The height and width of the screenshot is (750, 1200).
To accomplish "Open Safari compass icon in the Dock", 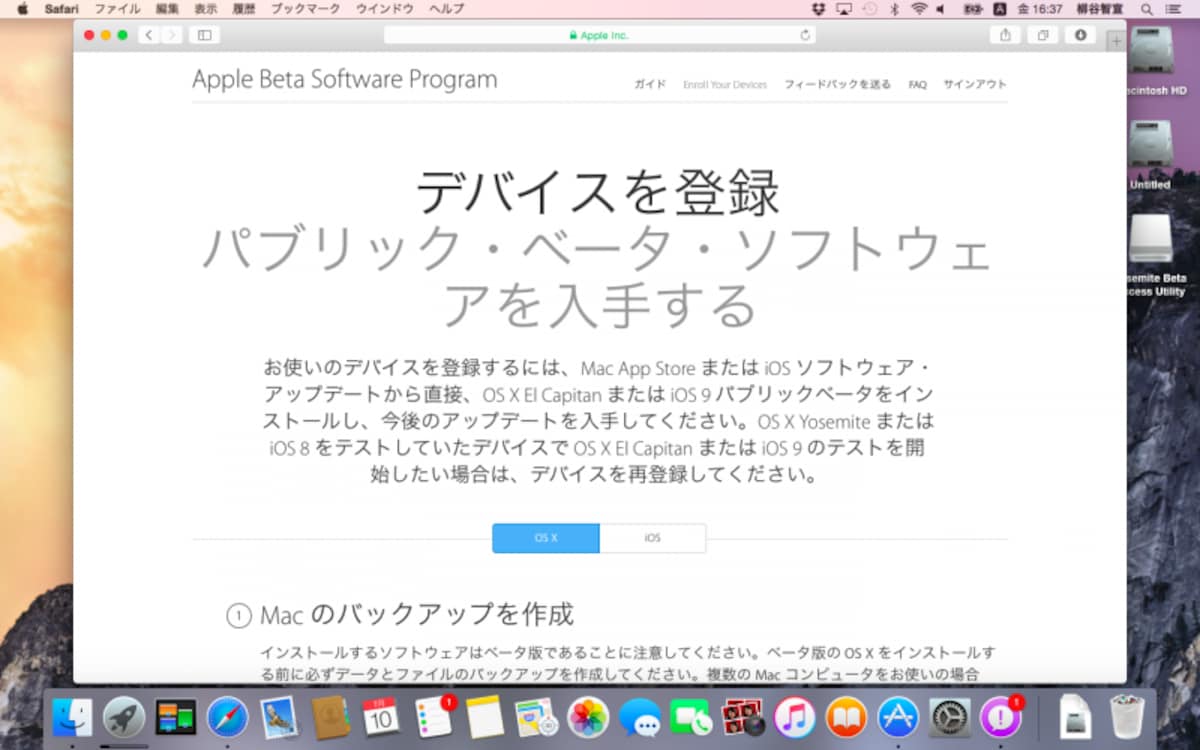I will coord(228,717).
